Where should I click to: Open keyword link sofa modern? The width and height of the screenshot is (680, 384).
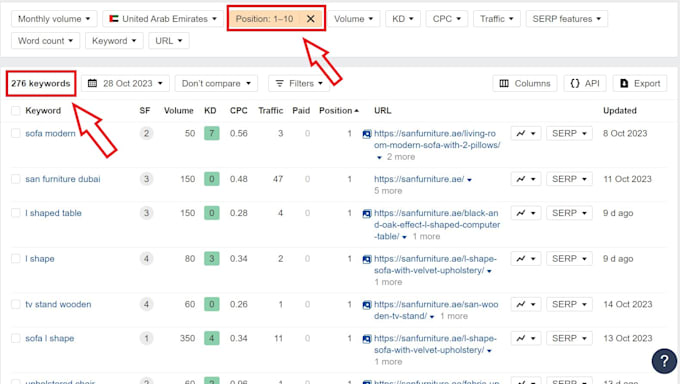50,133
